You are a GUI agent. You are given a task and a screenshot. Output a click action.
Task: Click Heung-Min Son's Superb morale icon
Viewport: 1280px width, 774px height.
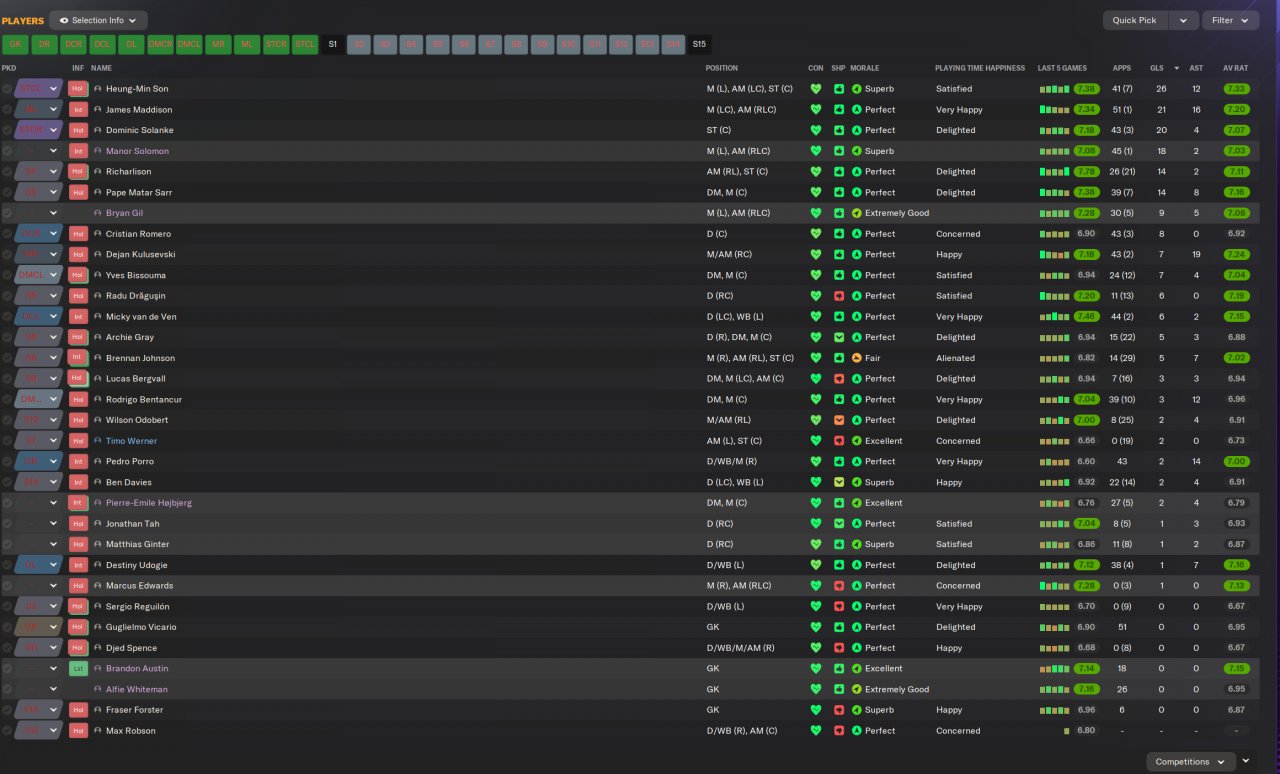click(x=857, y=89)
